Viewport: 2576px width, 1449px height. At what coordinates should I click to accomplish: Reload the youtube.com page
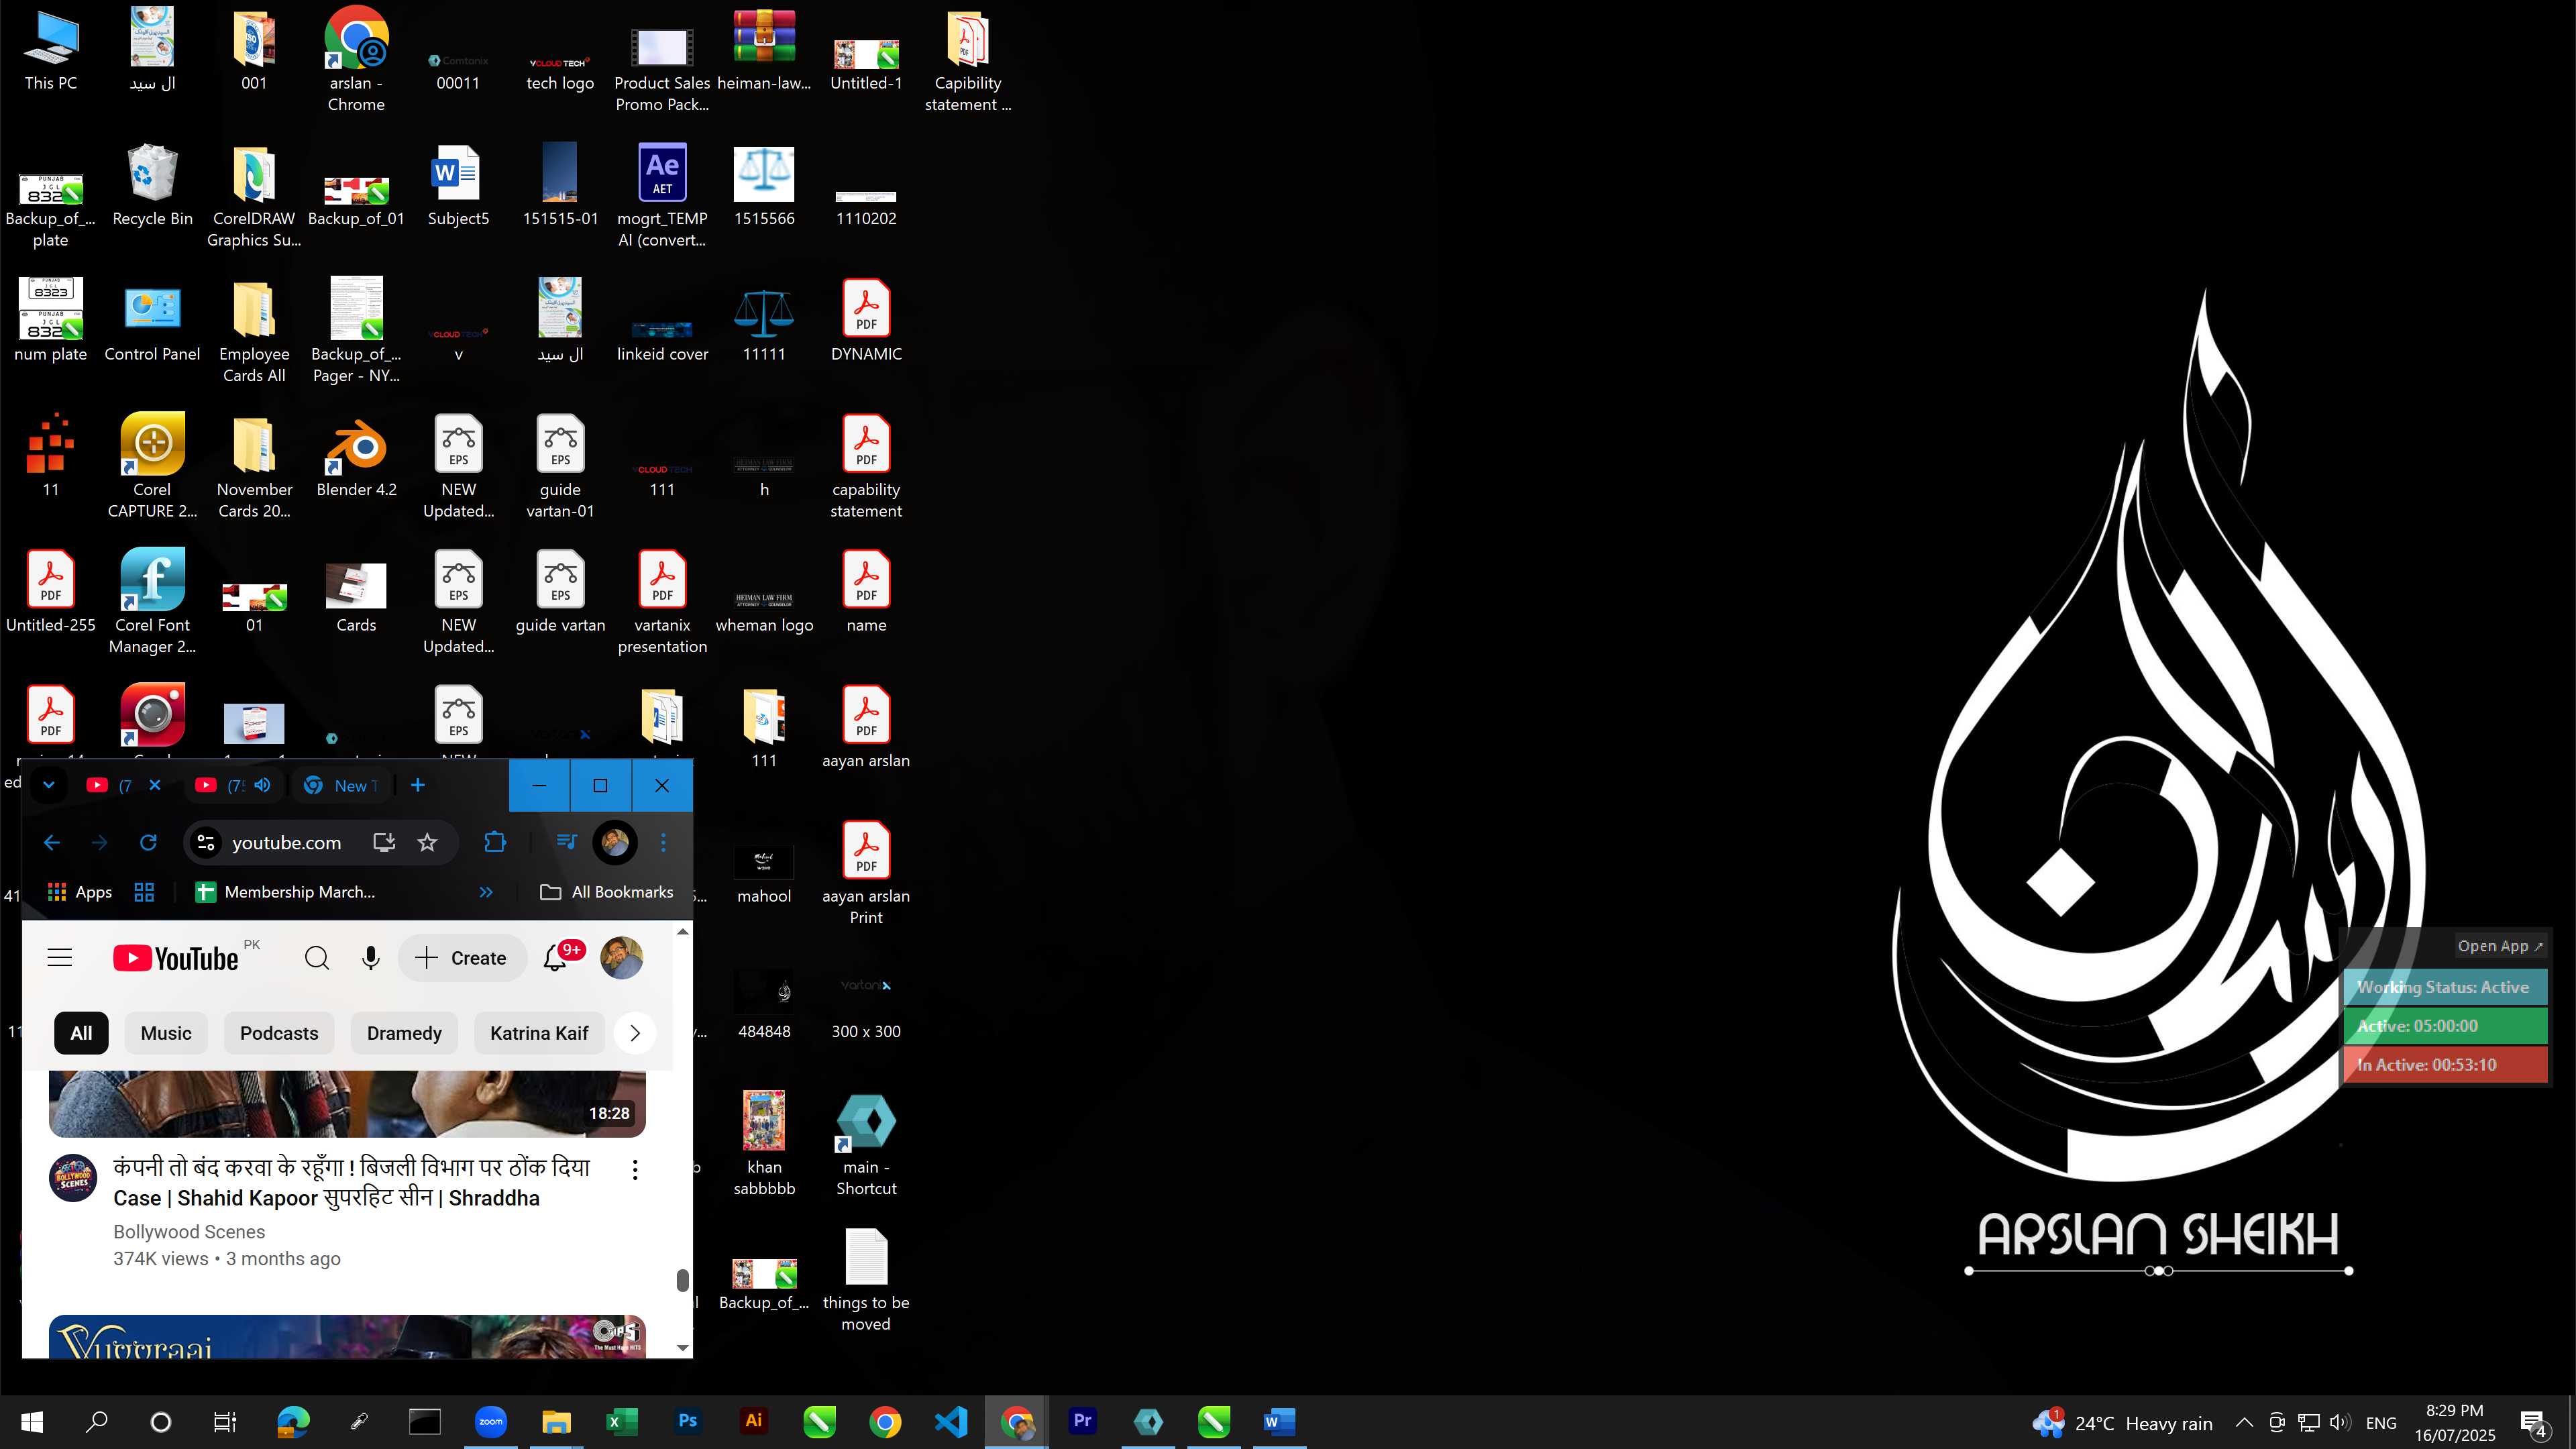[x=148, y=843]
